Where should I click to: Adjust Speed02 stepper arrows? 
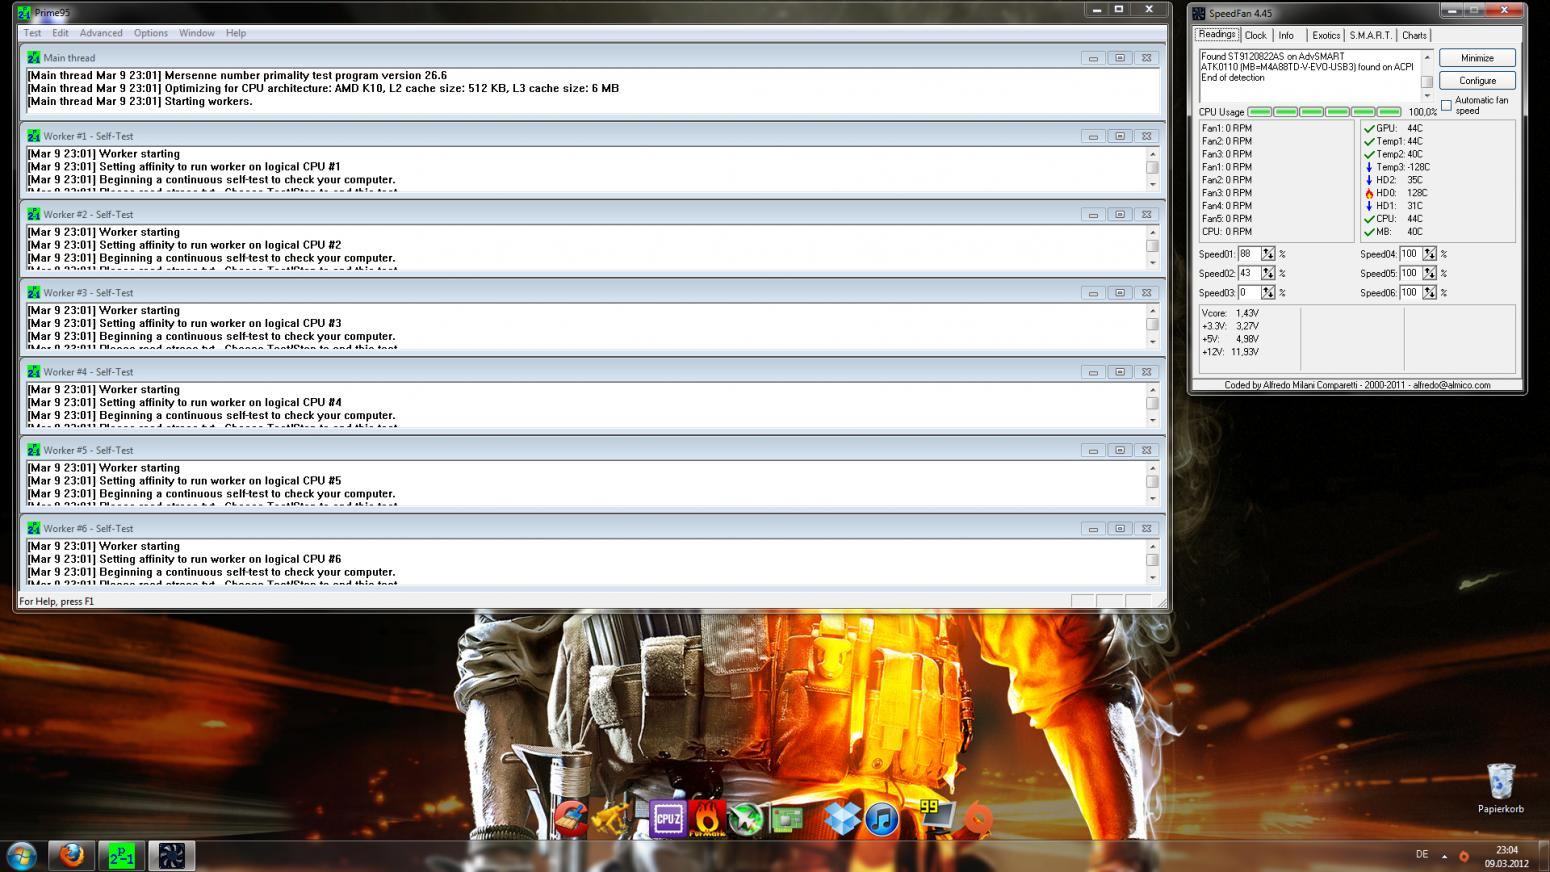coord(1268,273)
